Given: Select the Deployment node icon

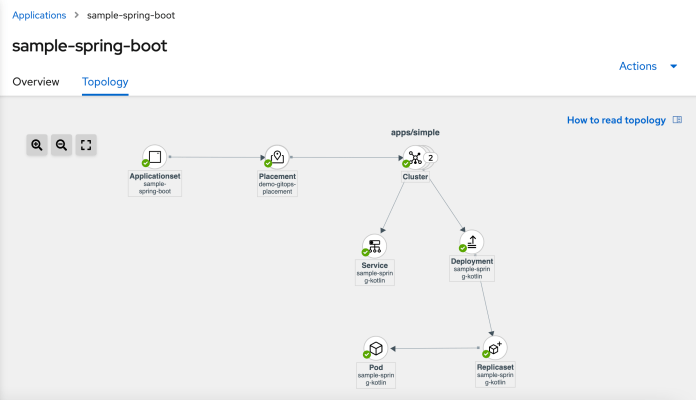Looking at the screenshot, I should coord(473,242).
